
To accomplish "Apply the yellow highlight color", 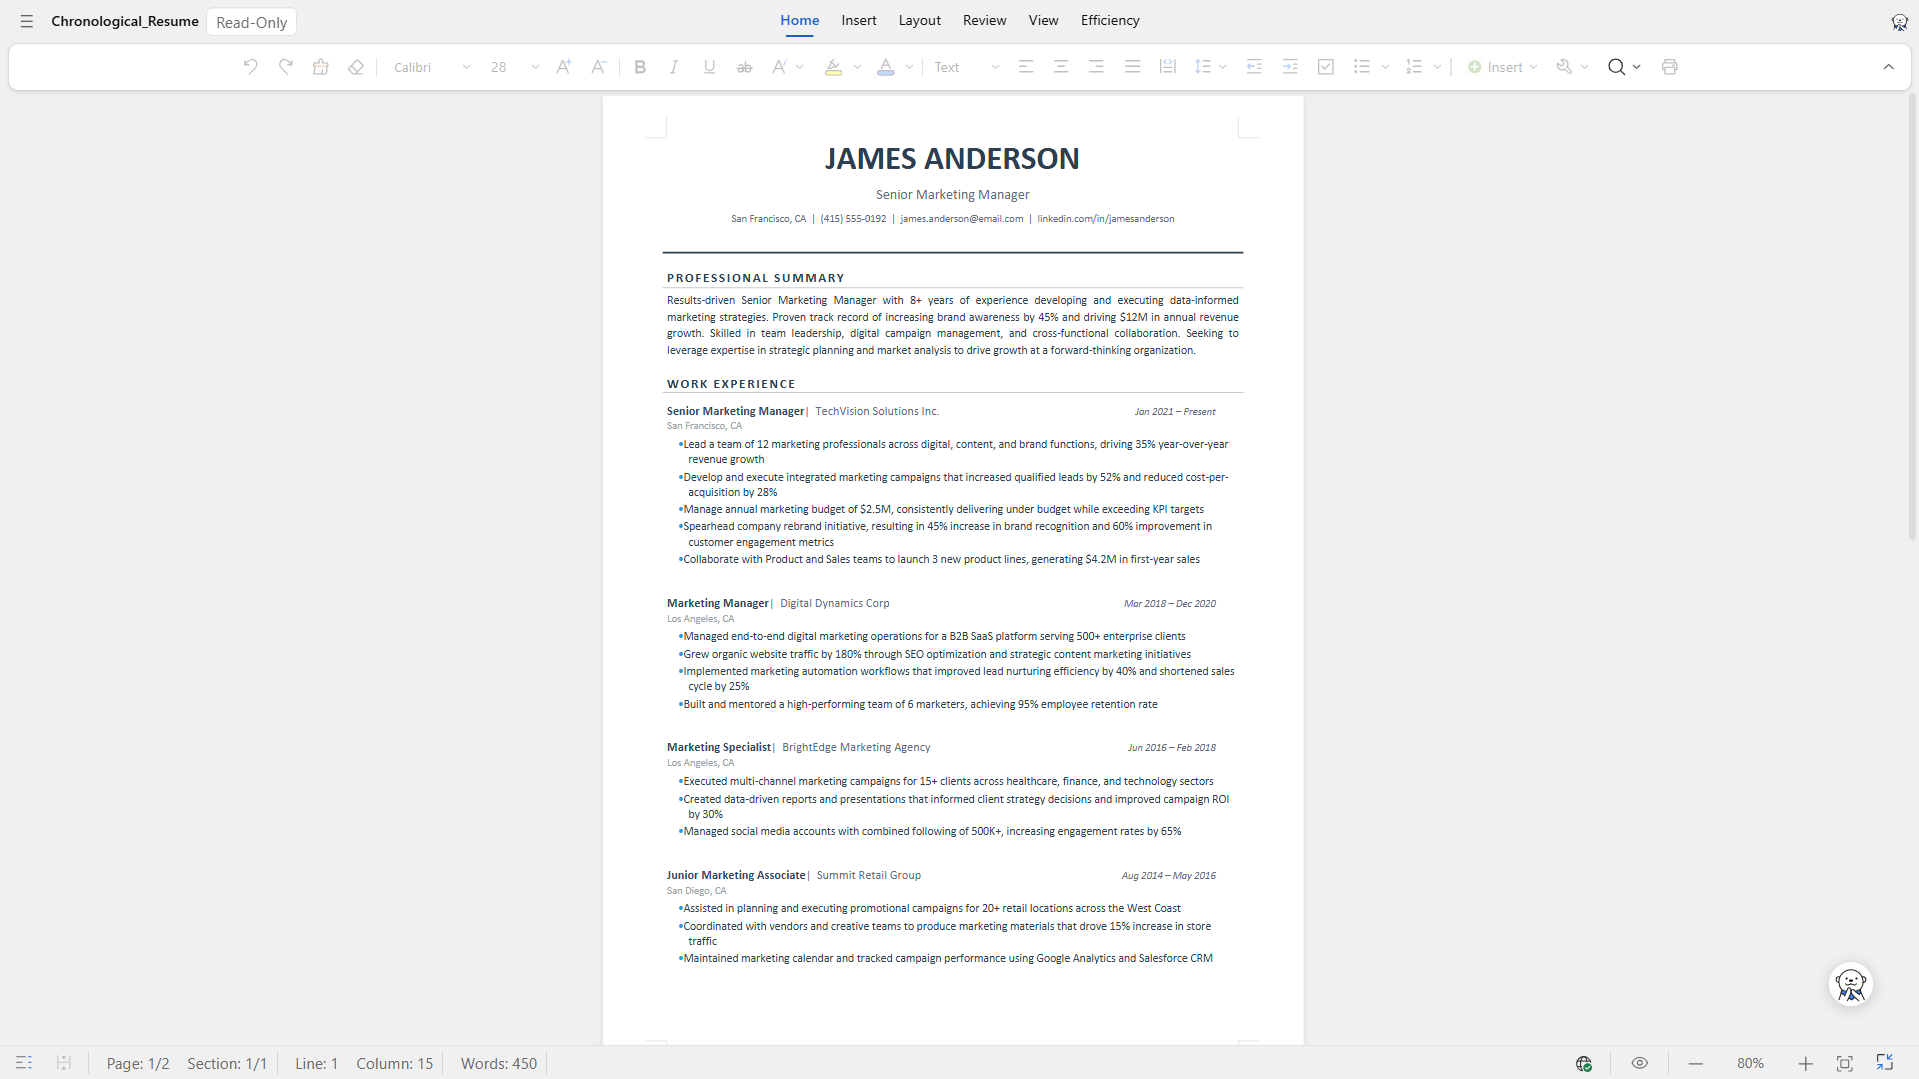I will pos(833,67).
